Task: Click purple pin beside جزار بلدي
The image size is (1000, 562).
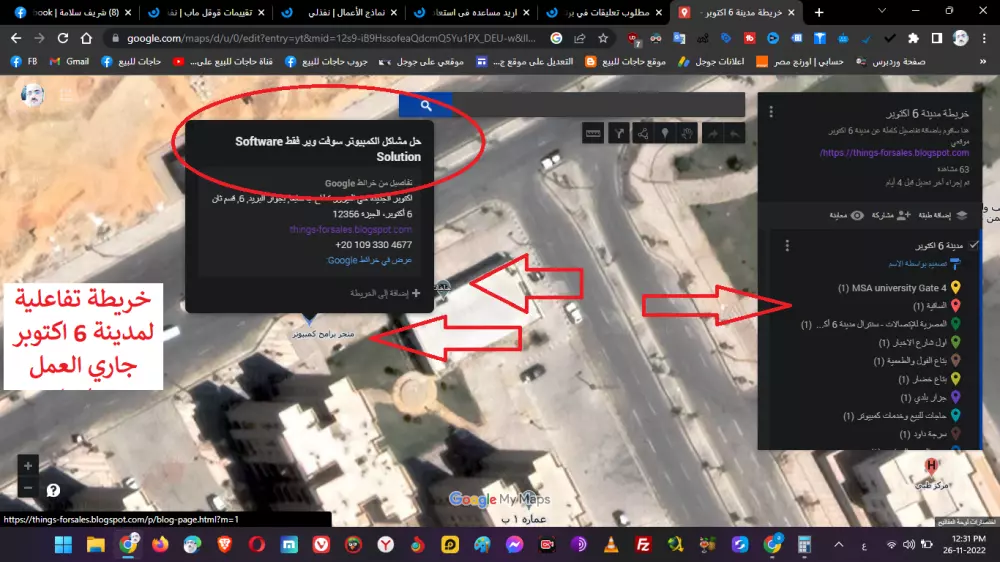Action: click(x=955, y=397)
